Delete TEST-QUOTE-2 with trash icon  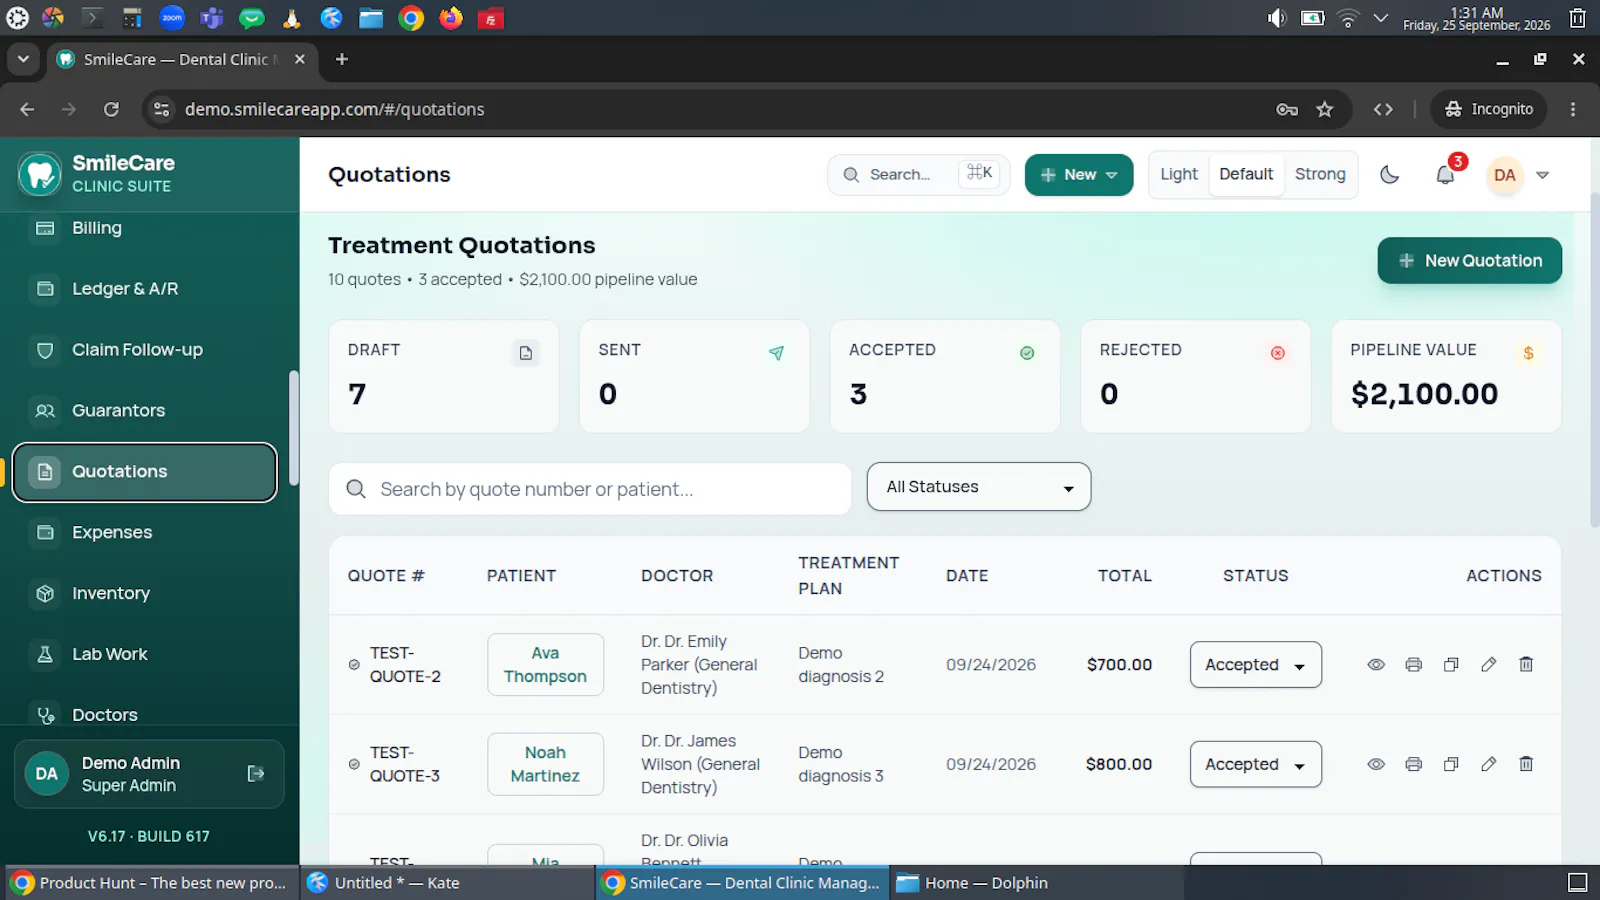[1526, 665]
